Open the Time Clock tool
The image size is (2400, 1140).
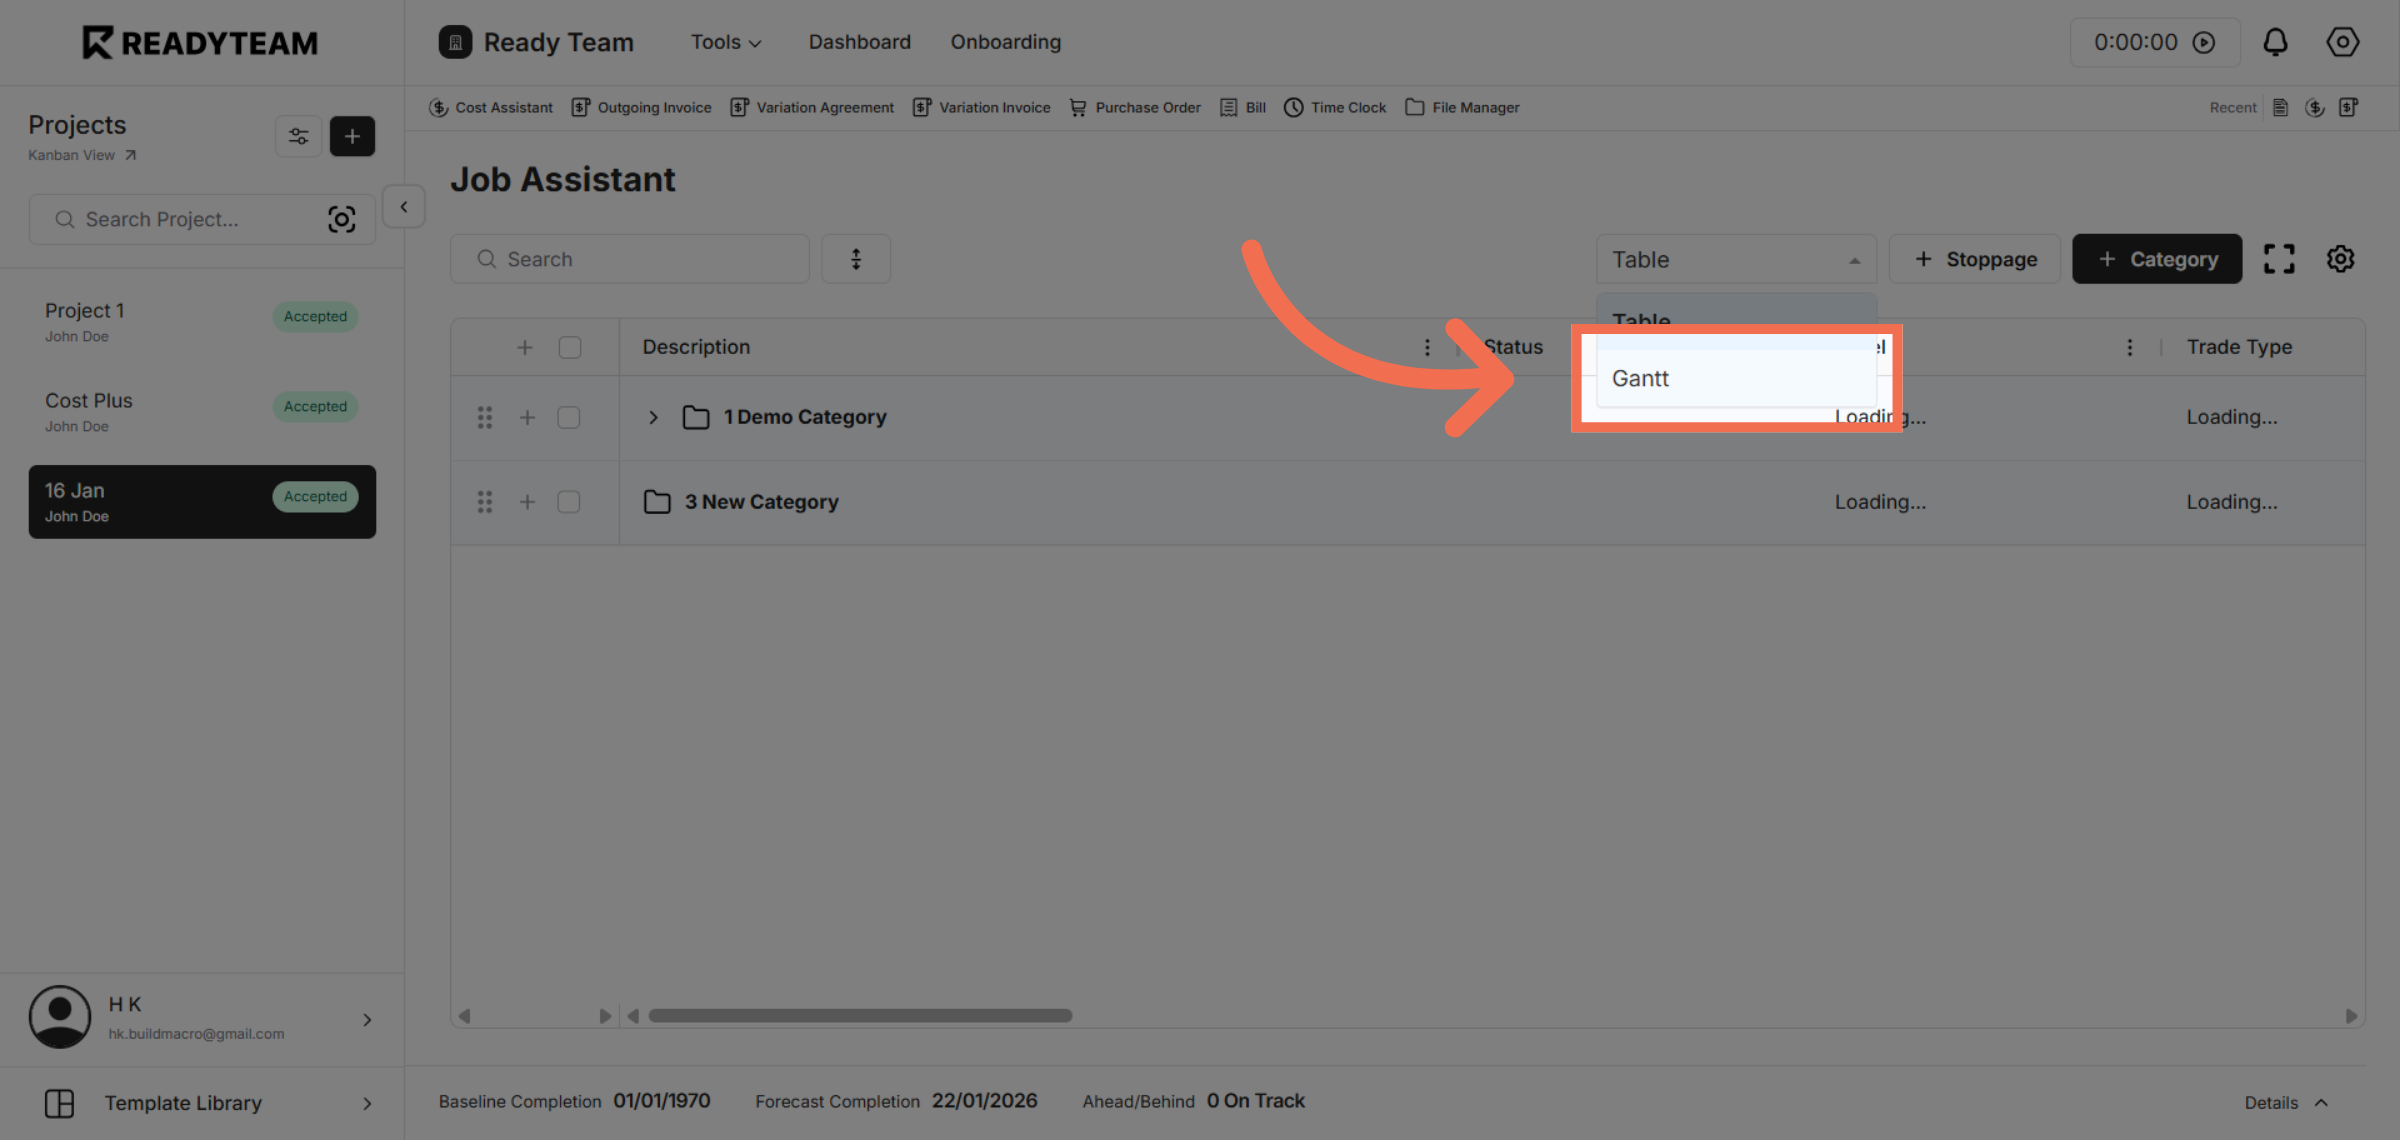1334,107
